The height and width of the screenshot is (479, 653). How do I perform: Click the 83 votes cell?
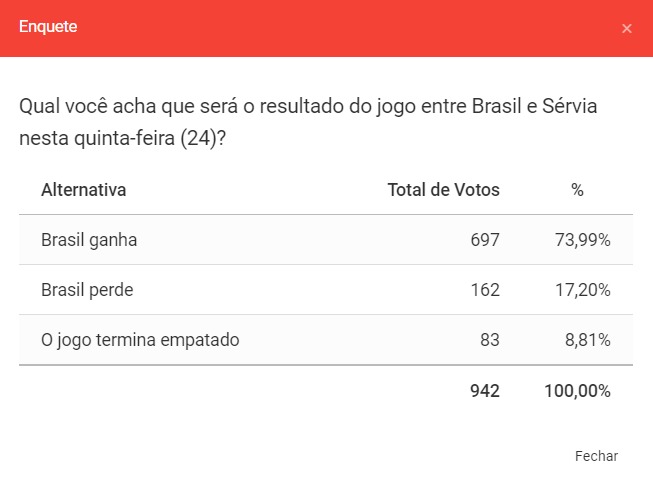pyautogui.click(x=489, y=340)
